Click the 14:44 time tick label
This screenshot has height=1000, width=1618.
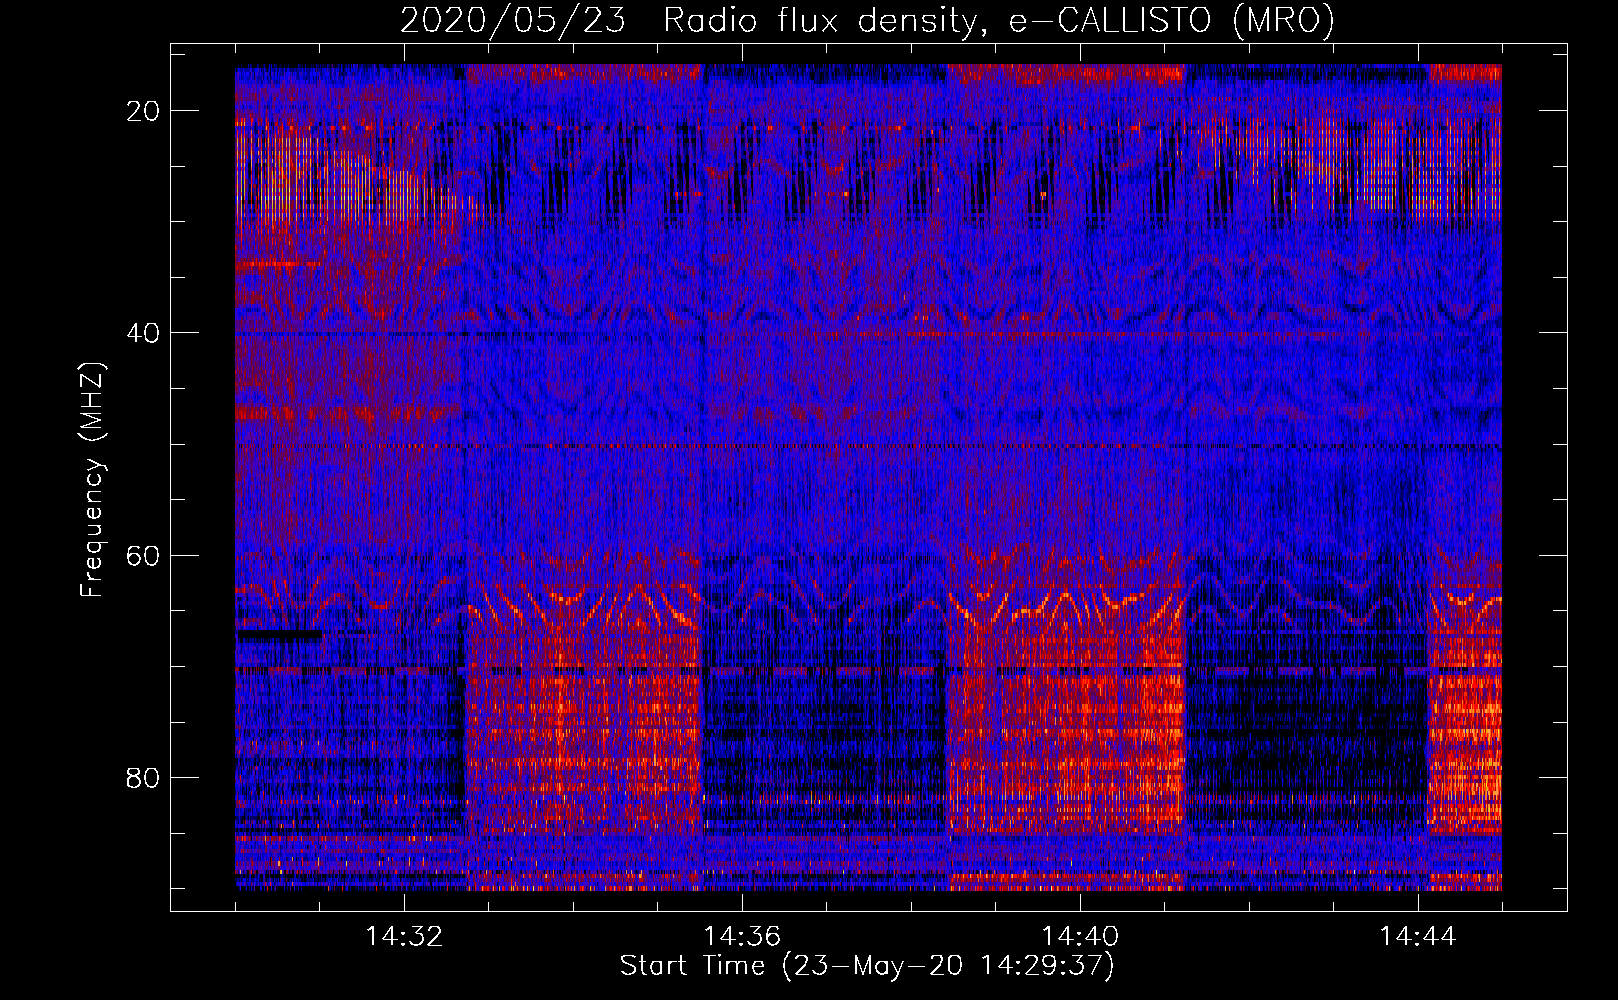(1418, 937)
